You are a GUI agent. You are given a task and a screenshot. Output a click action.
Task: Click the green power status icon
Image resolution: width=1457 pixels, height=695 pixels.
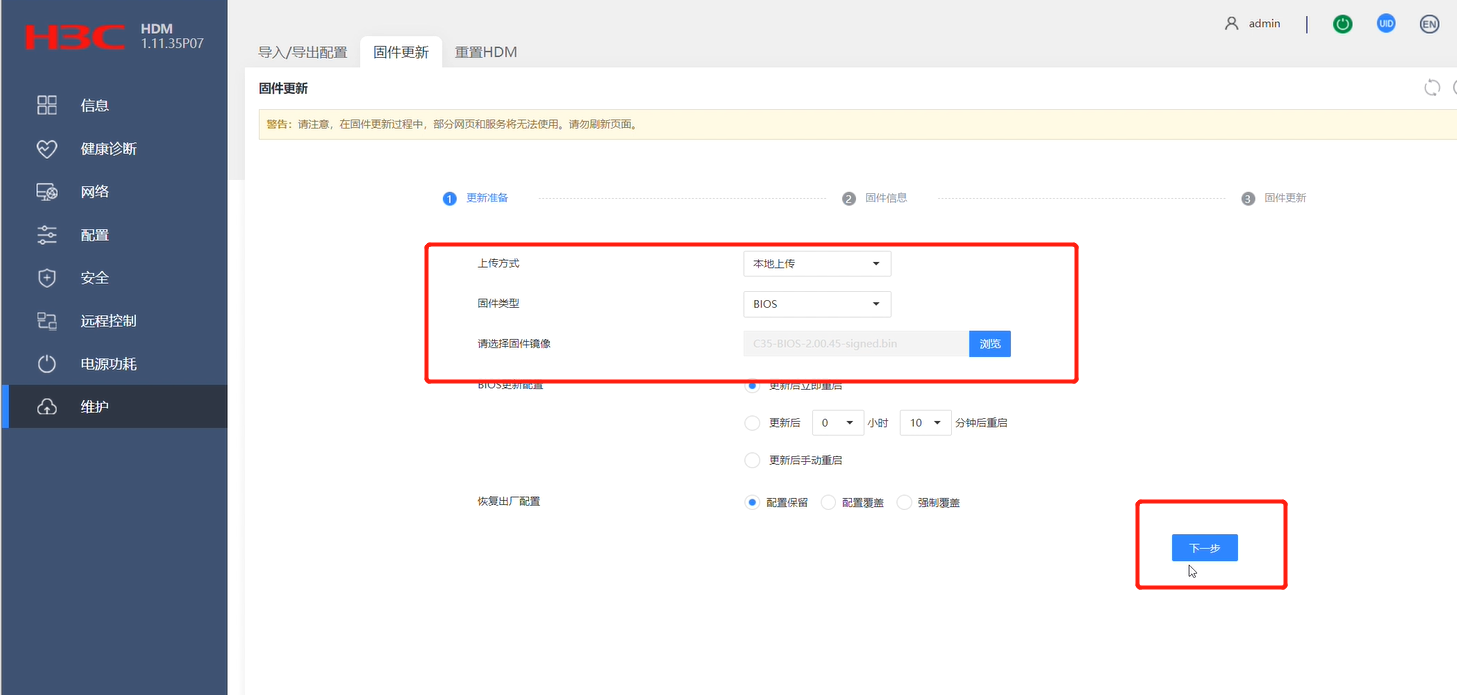point(1342,23)
